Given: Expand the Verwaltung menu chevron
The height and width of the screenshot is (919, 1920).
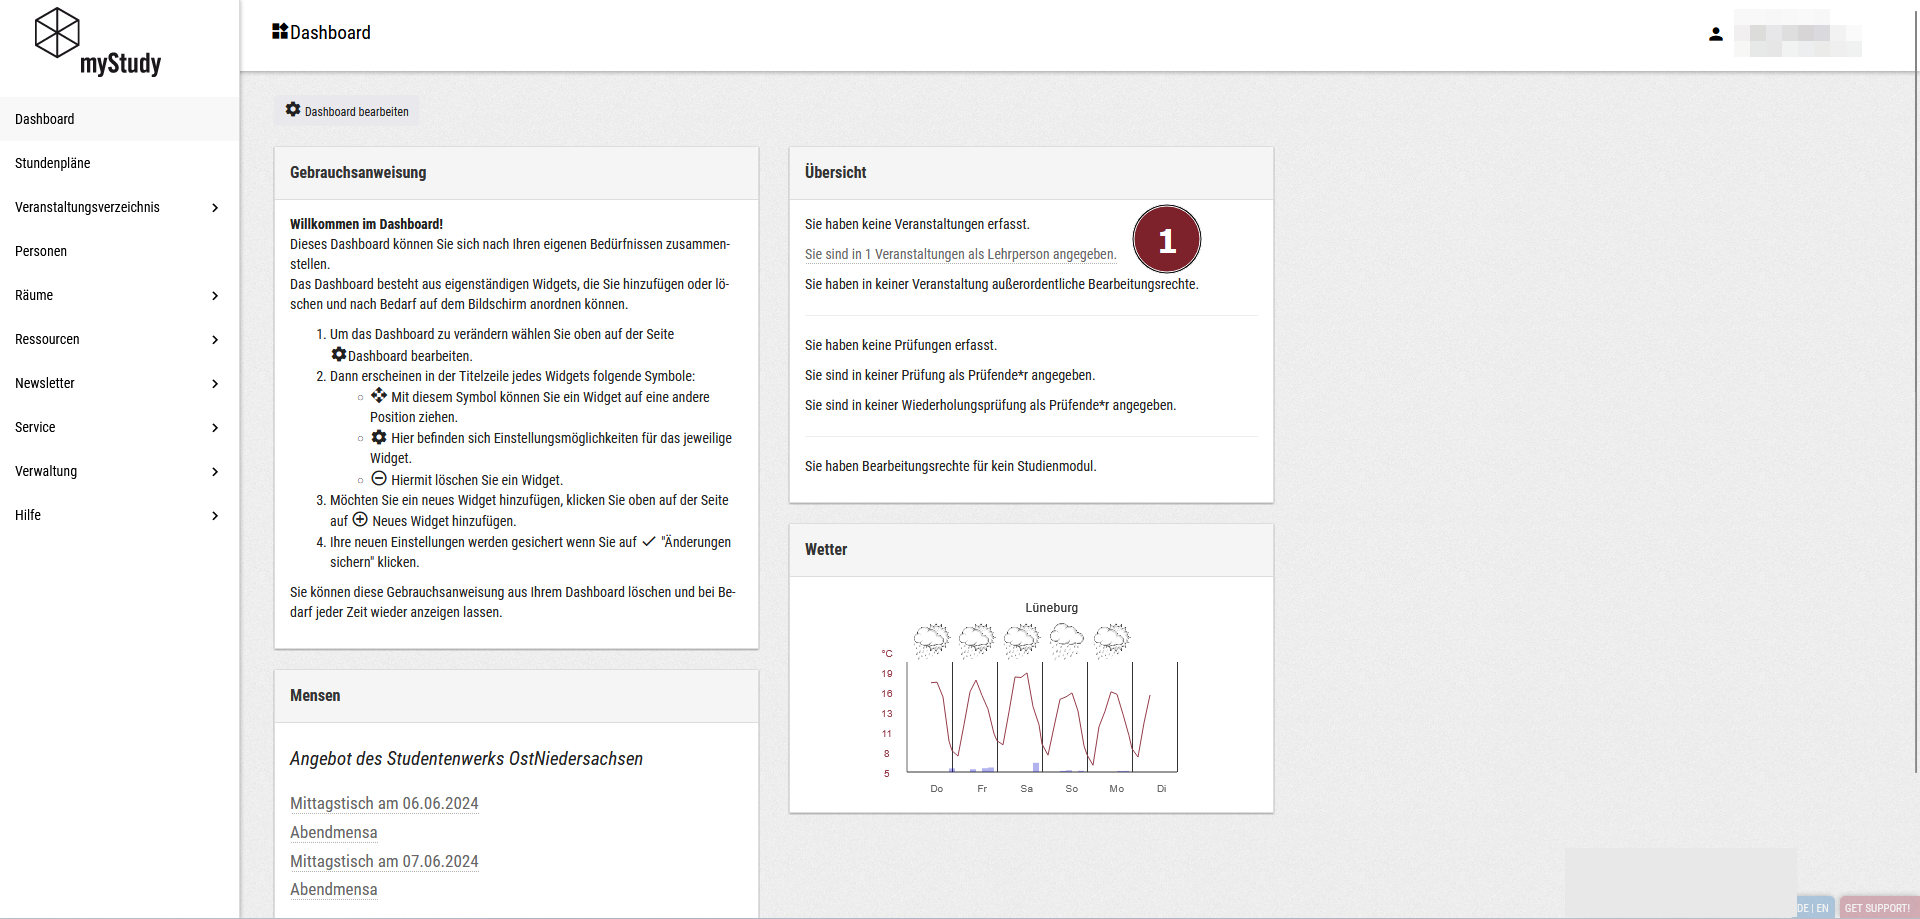Looking at the screenshot, I should coord(215,472).
